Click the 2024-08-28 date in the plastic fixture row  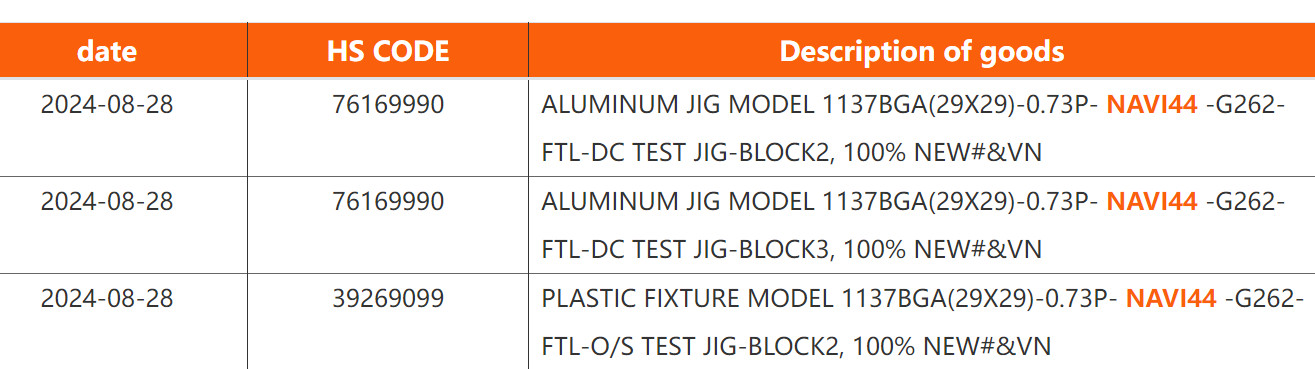(107, 299)
